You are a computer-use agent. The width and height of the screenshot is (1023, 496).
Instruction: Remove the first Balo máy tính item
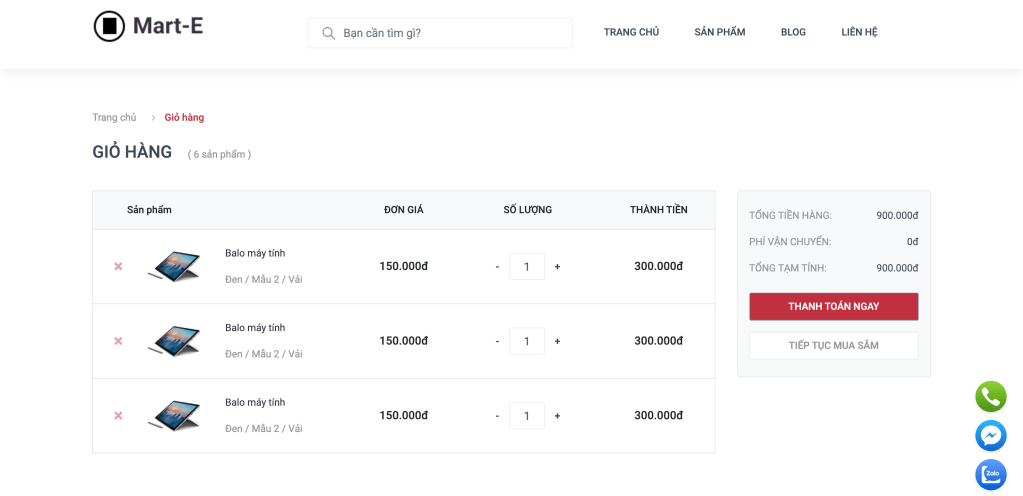(x=118, y=267)
